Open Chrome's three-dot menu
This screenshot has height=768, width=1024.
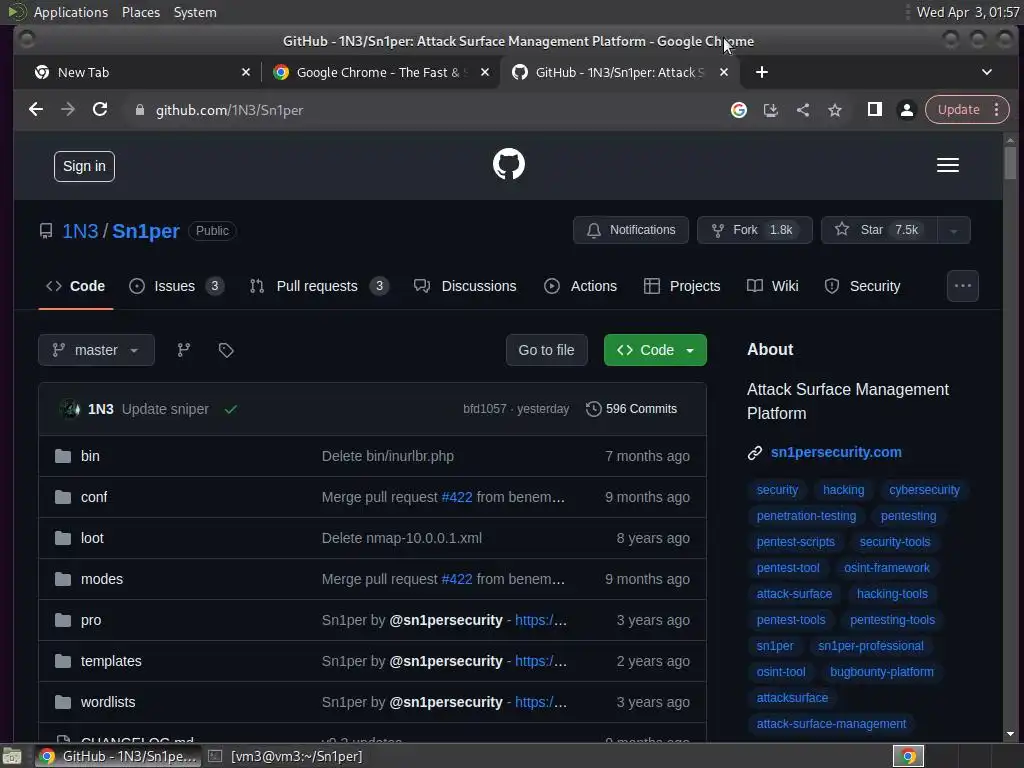[x=997, y=110]
